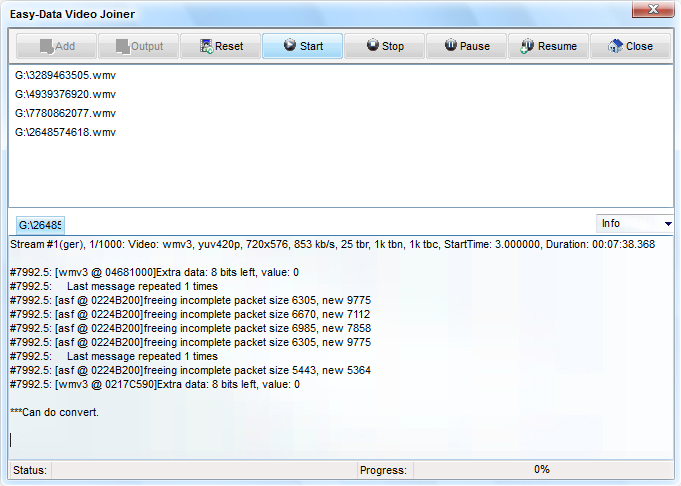
Task: Click the Resume icon
Action: pos(527,46)
